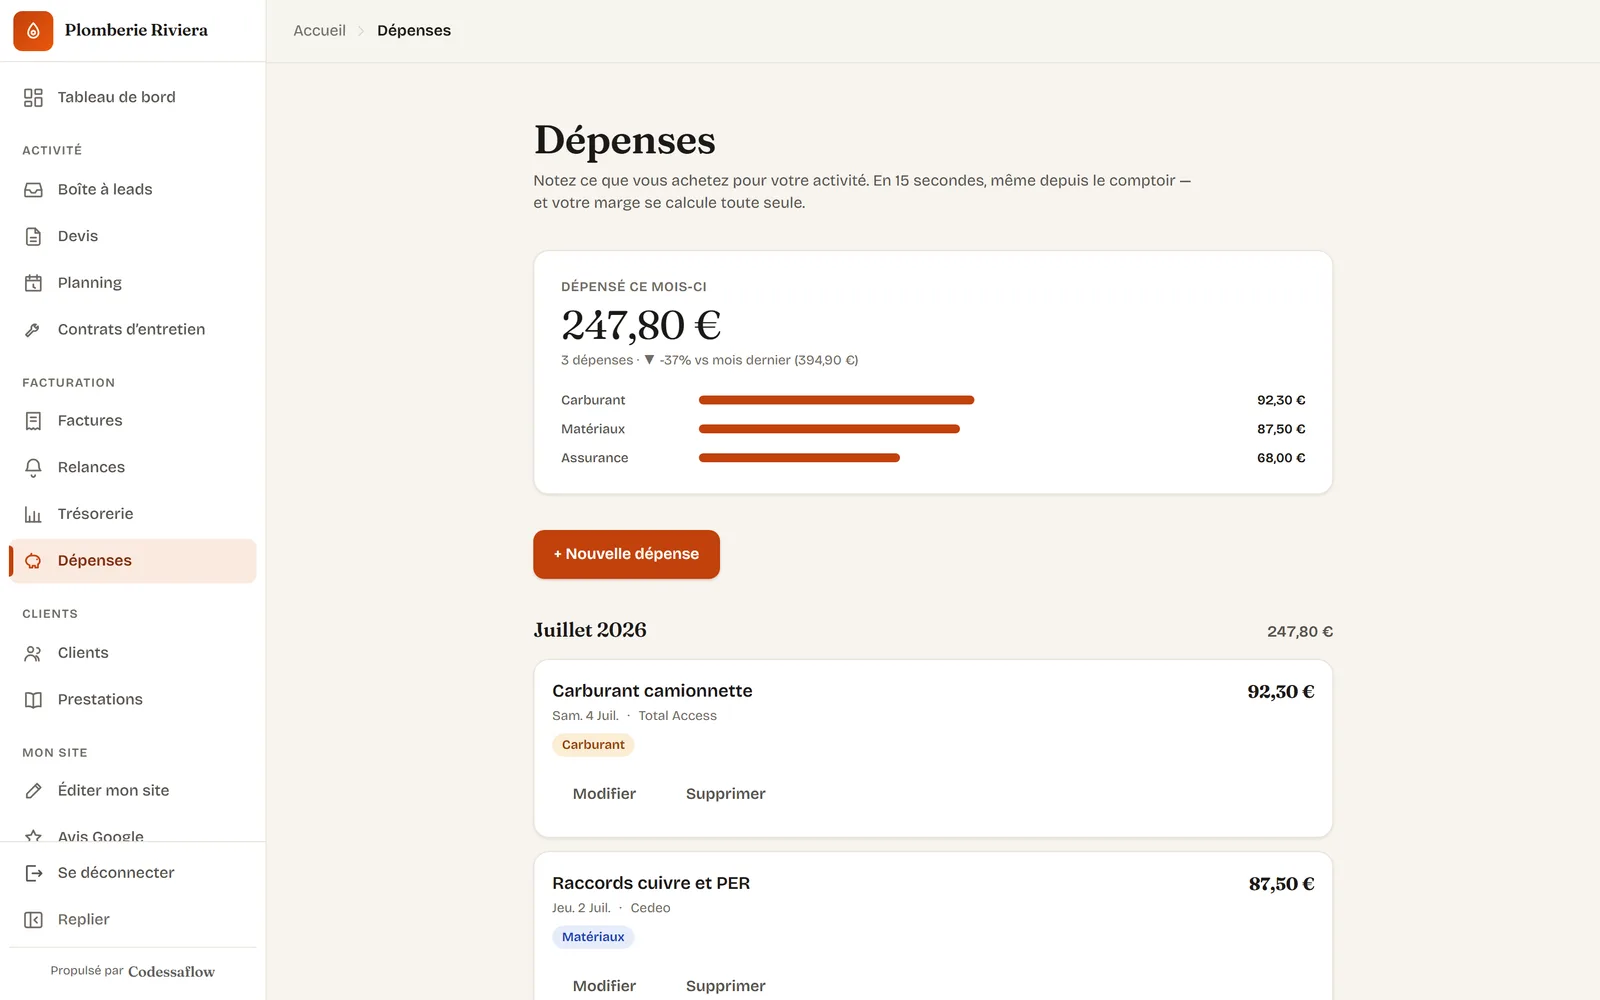
Task: Select Trésorerie in the sidebar
Action: [133, 514]
